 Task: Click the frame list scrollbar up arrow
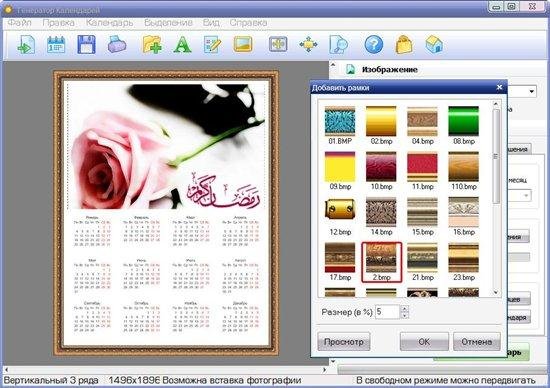(496, 104)
